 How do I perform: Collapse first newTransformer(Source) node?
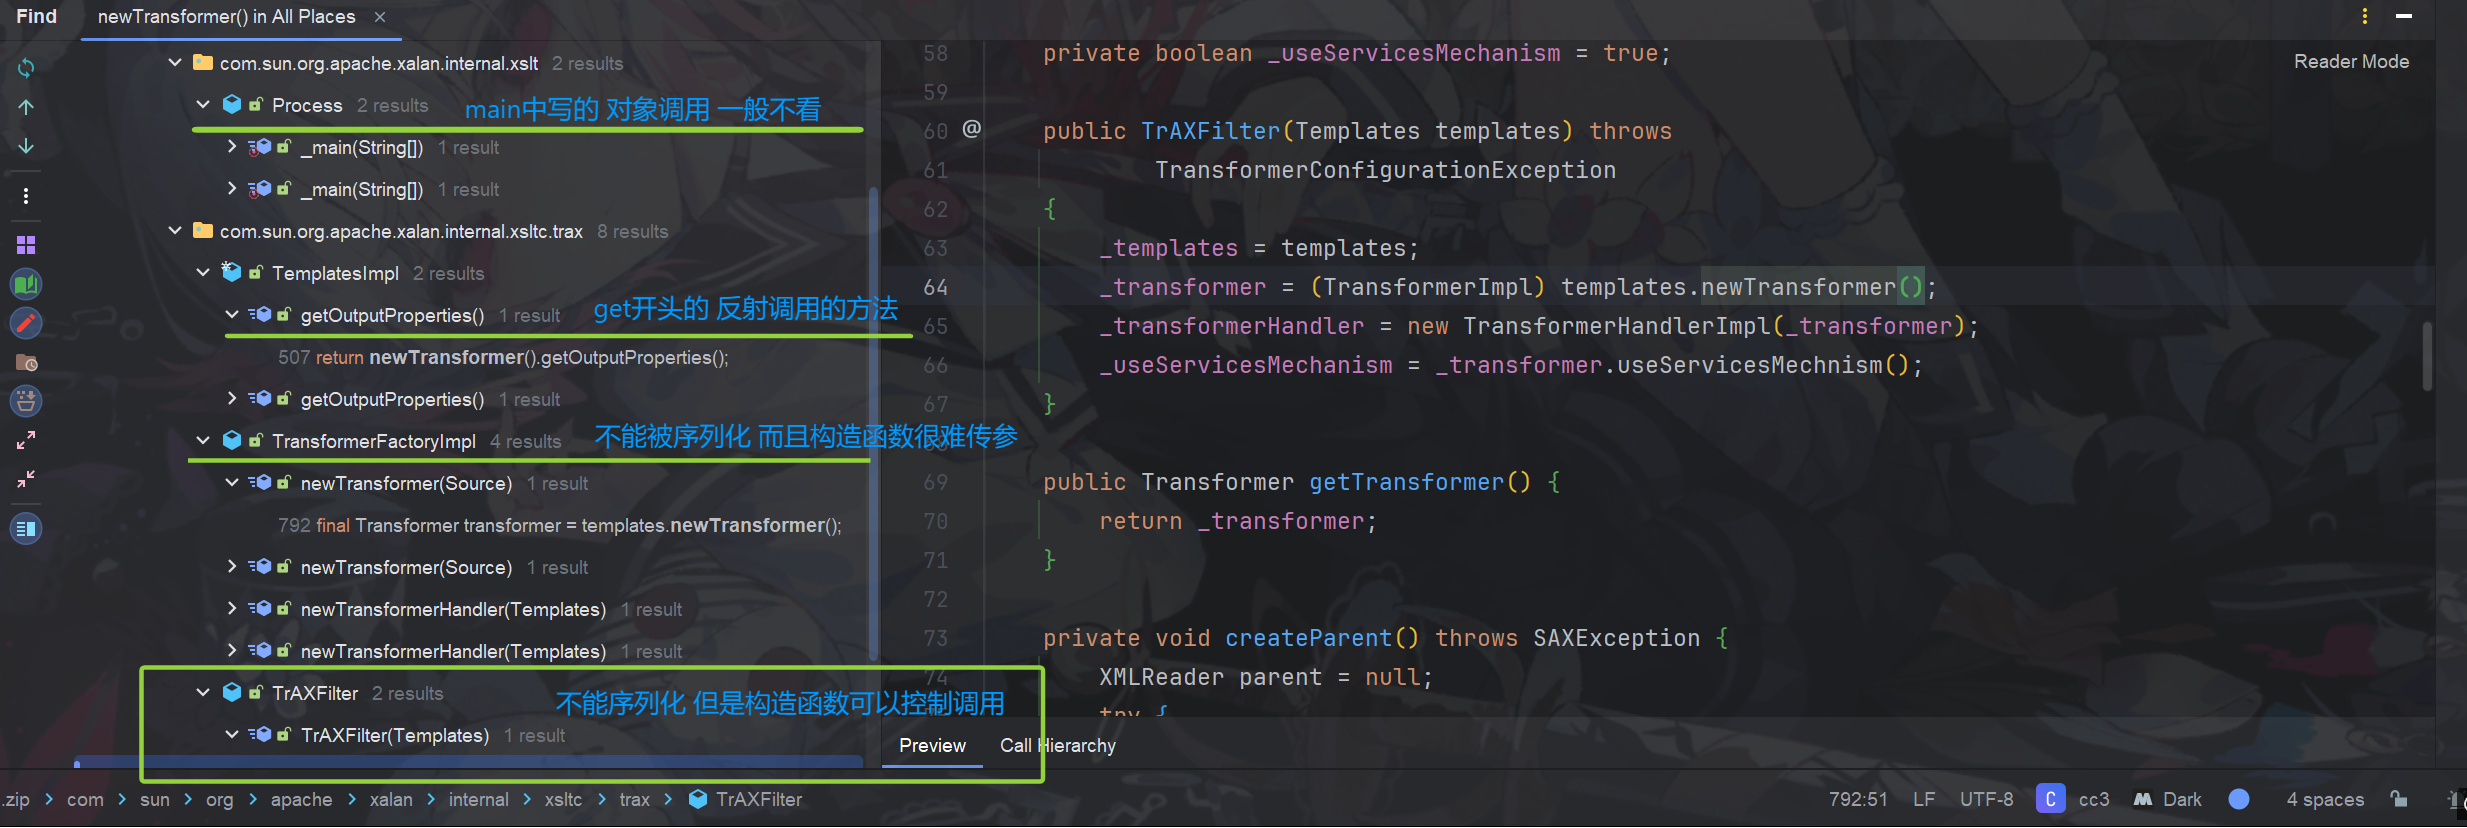tap(232, 483)
